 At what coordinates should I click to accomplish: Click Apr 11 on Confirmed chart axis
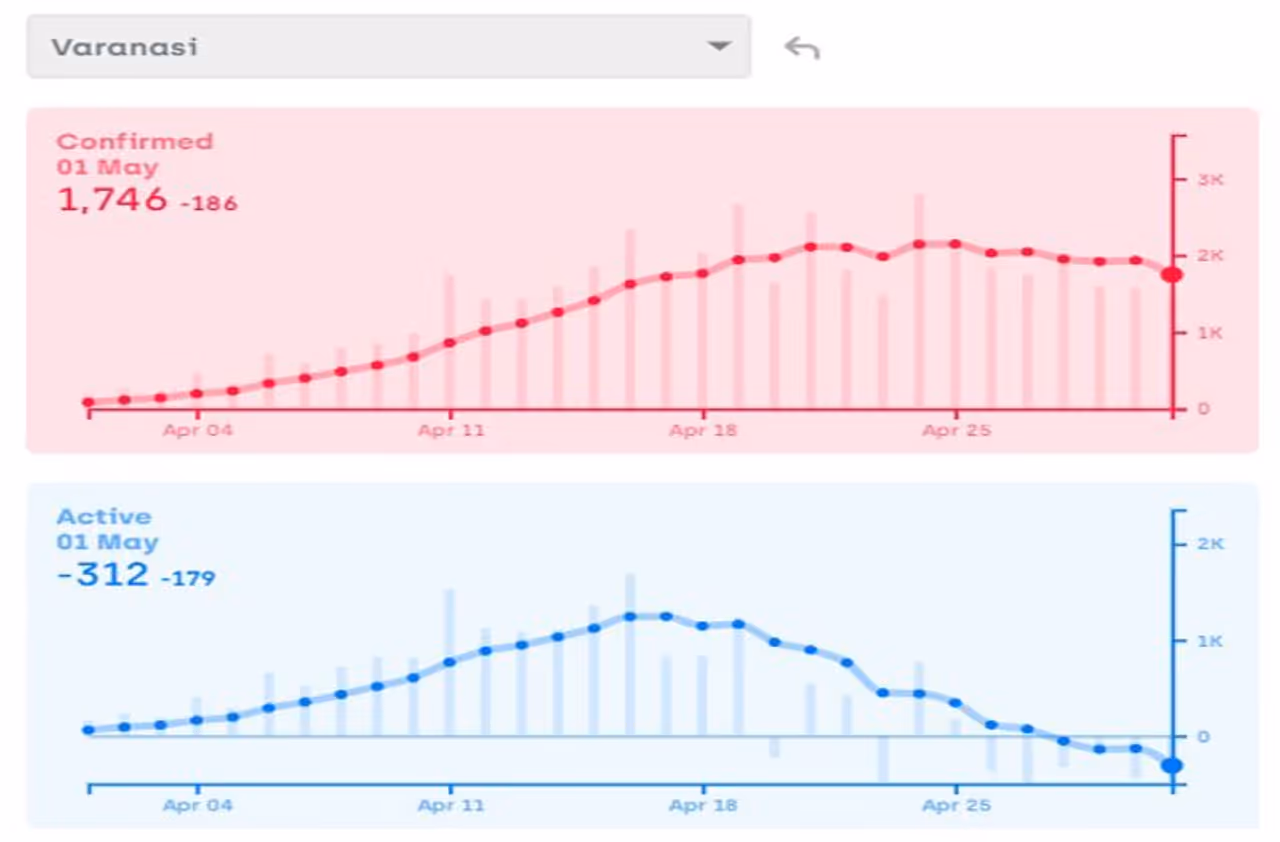pyautogui.click(x=450, y=431)
